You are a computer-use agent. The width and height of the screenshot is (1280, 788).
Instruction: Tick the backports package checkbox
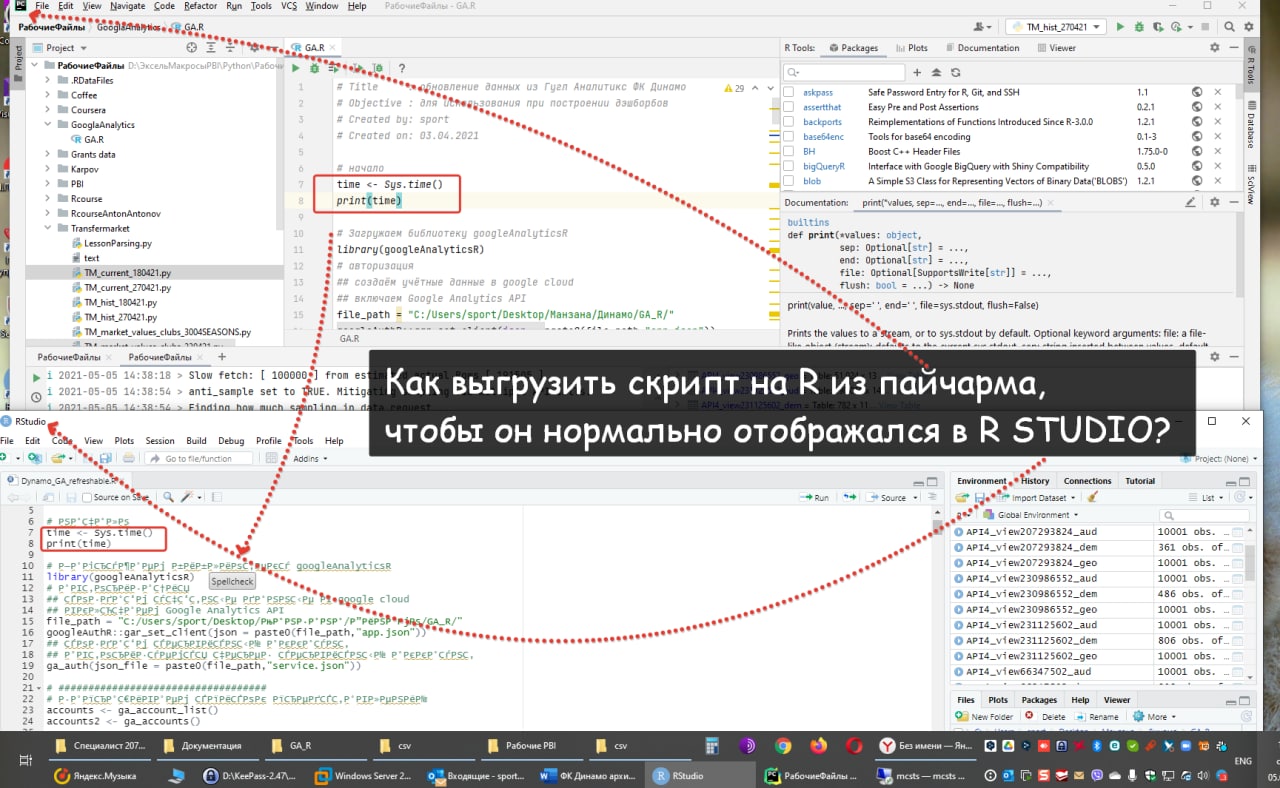[x=789, y=122]
